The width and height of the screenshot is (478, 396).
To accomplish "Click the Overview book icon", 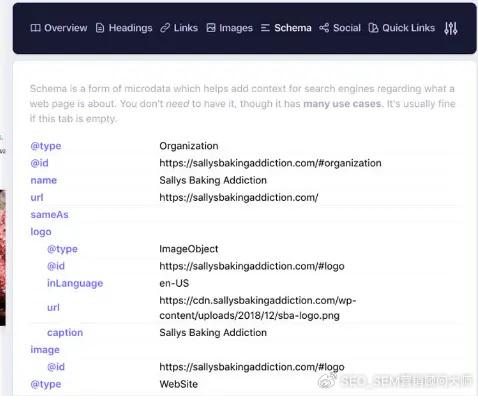I will click(x=35, y=28).
